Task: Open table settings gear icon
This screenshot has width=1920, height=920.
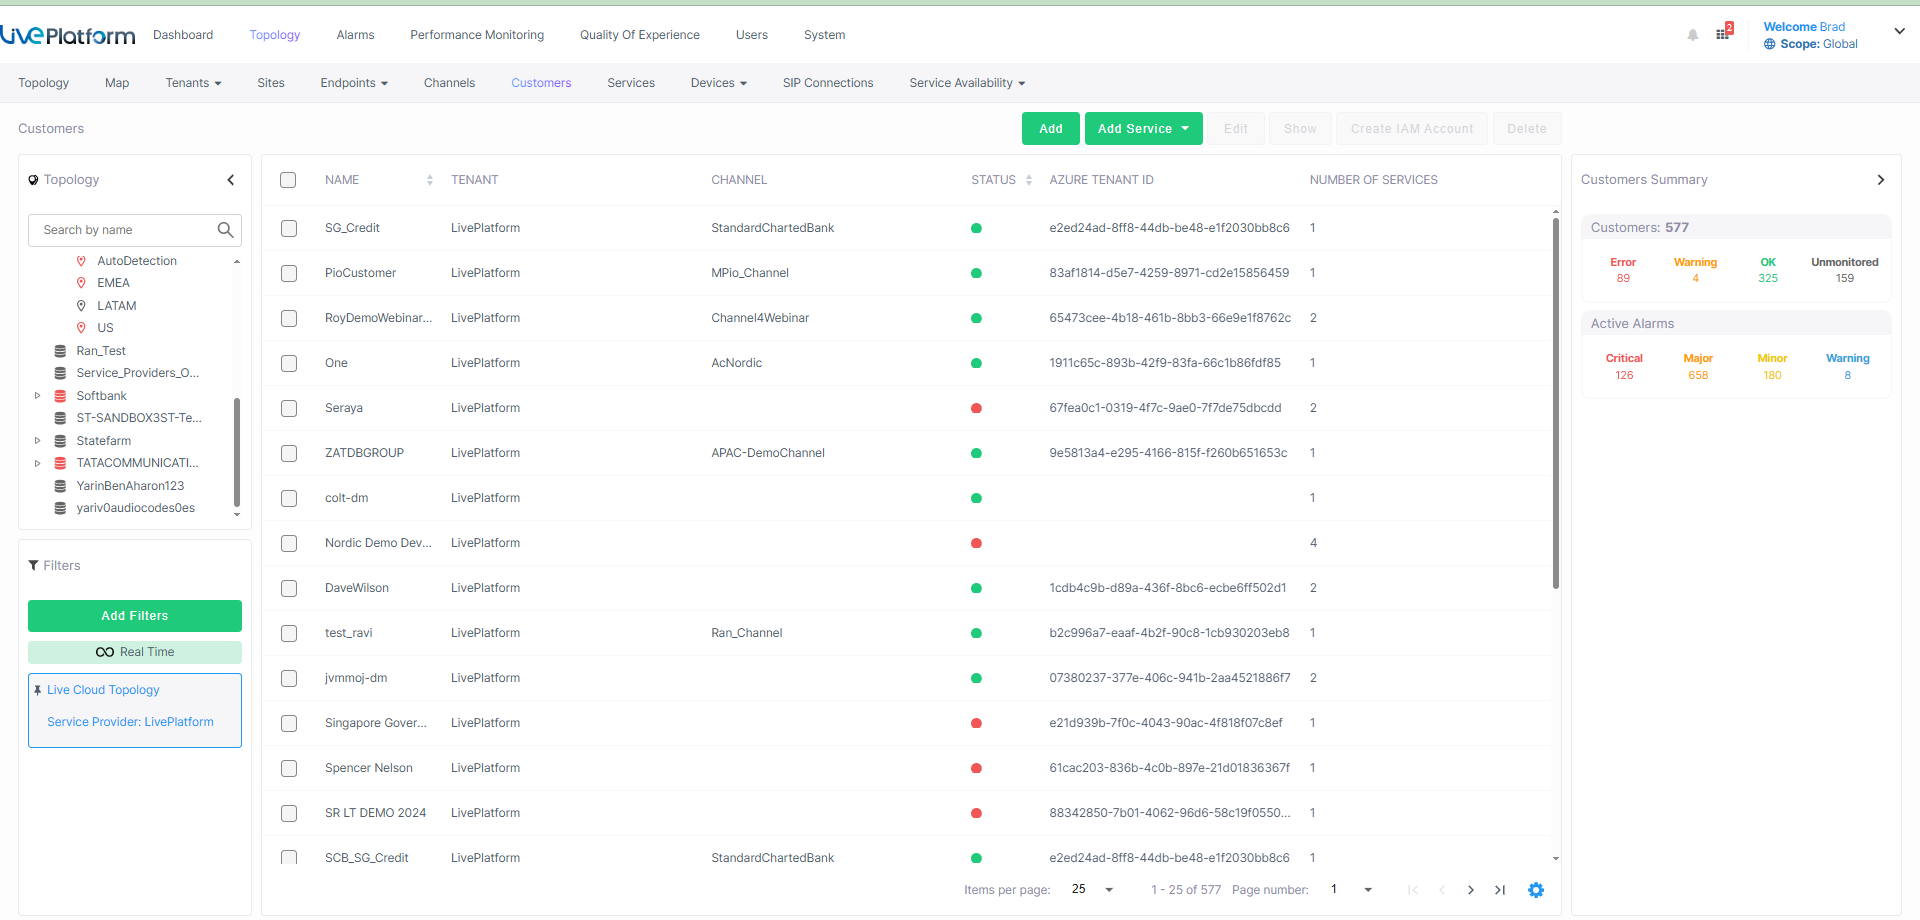Action: tap(1536, 890)
